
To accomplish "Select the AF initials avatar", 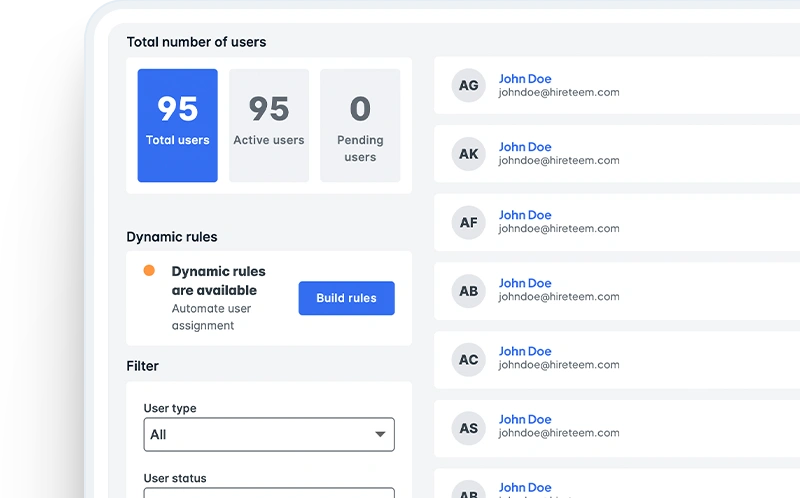I will [468, 223].
